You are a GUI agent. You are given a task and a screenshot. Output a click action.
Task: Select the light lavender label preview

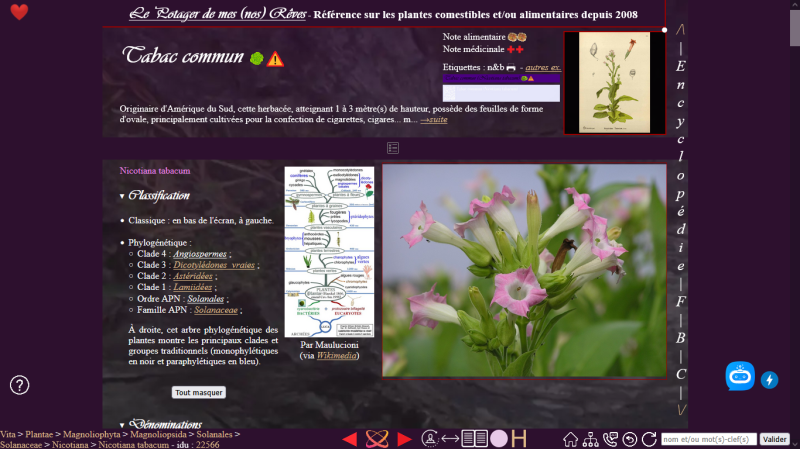pyautogui.click(x=501, y=93)
